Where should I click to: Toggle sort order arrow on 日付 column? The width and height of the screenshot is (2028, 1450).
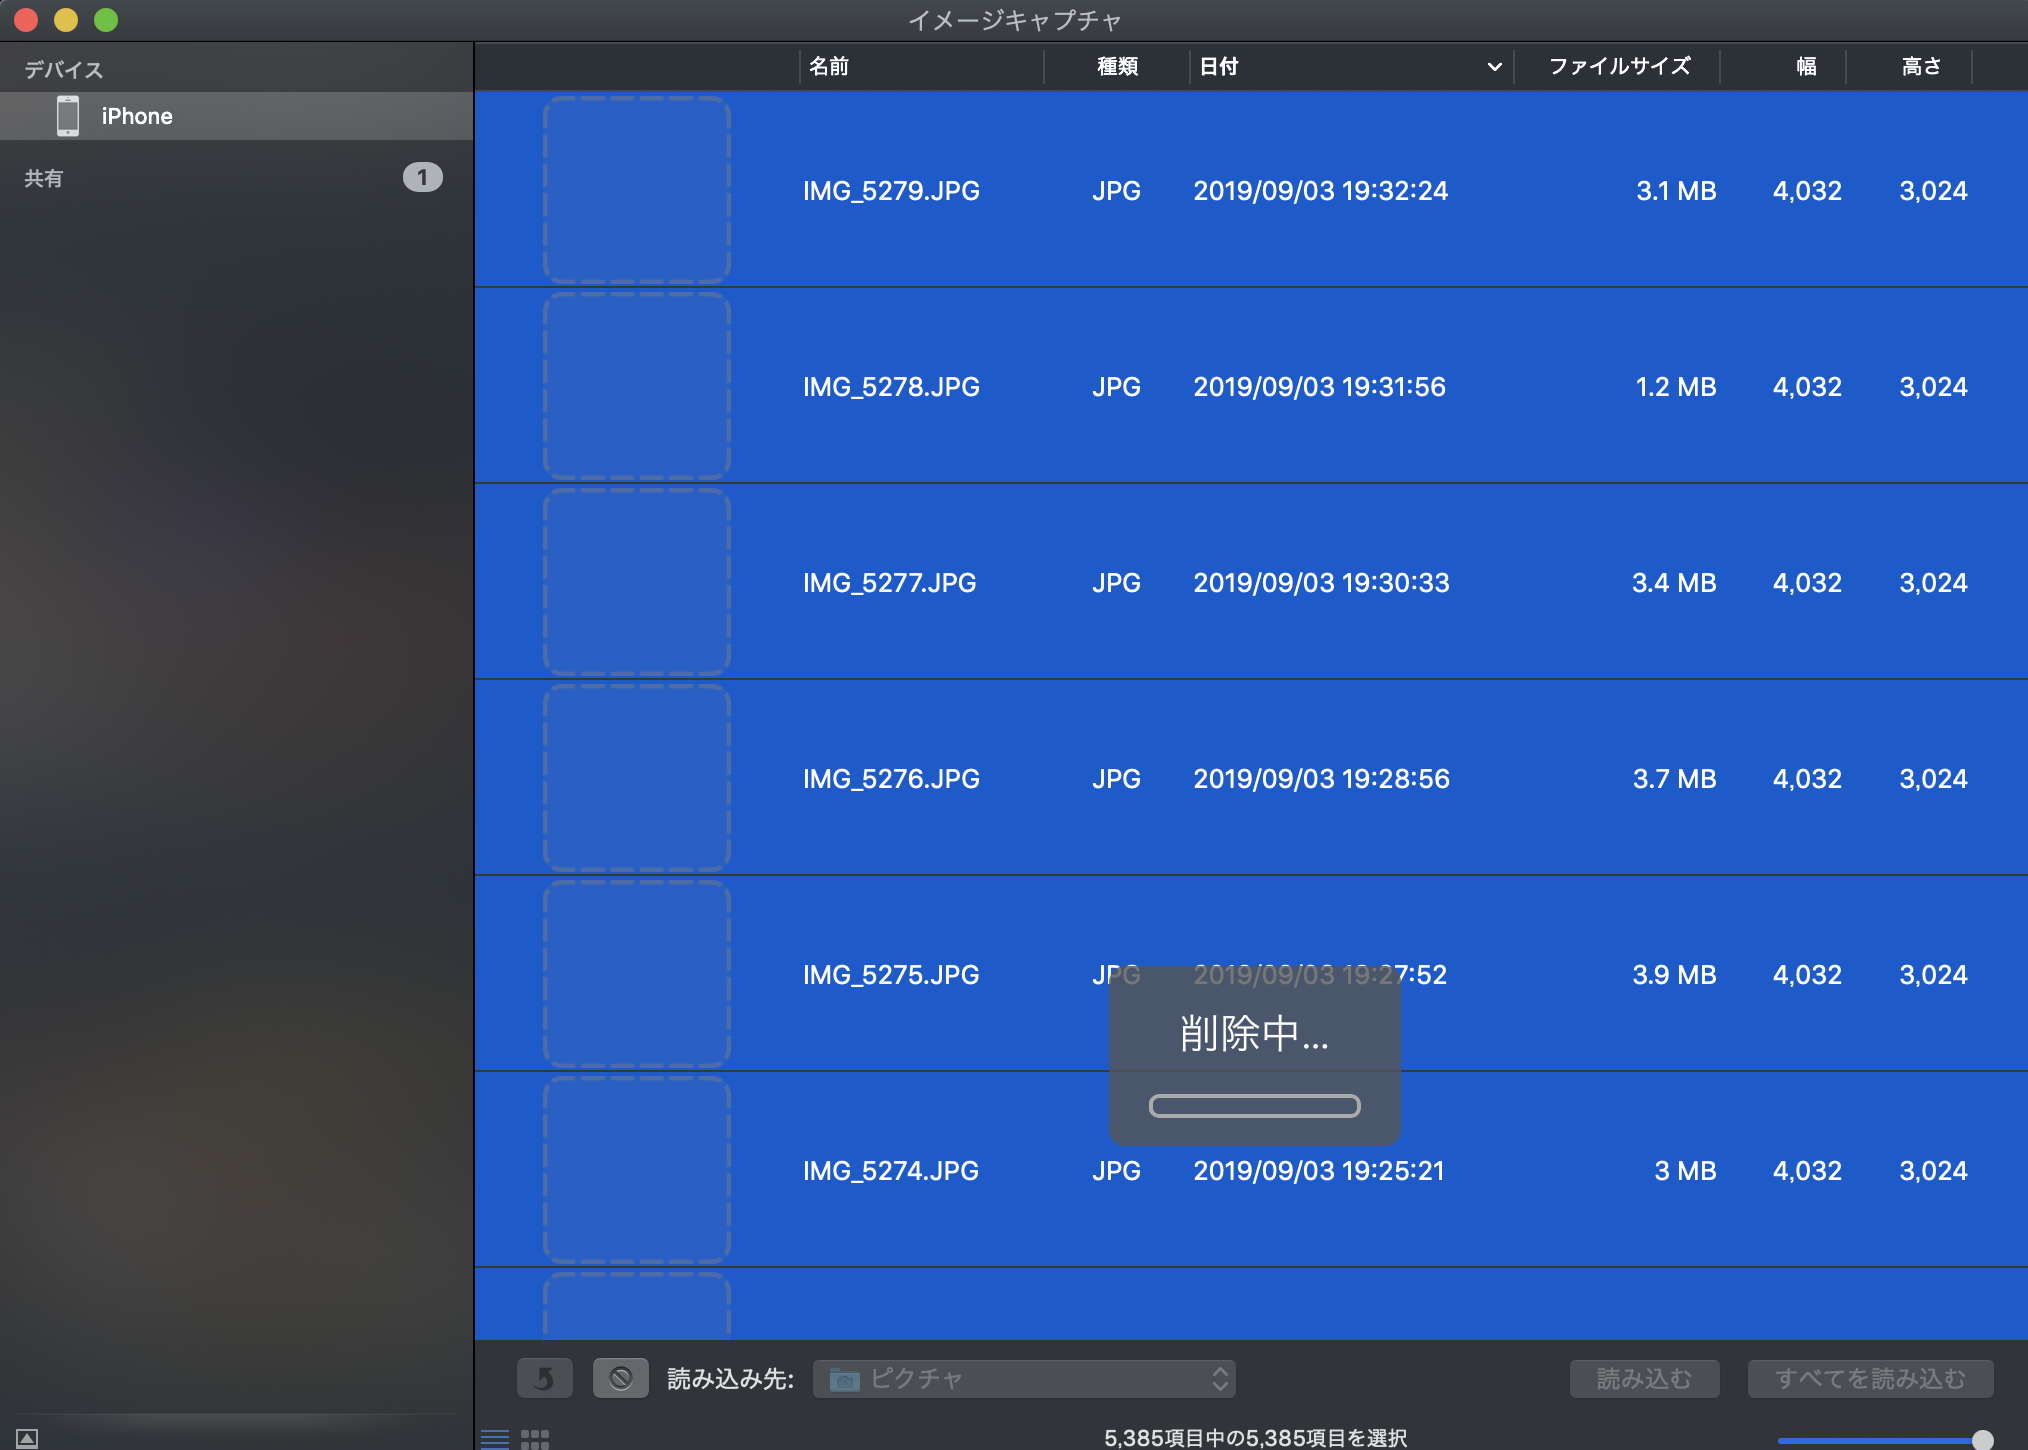pos(1494,67)
